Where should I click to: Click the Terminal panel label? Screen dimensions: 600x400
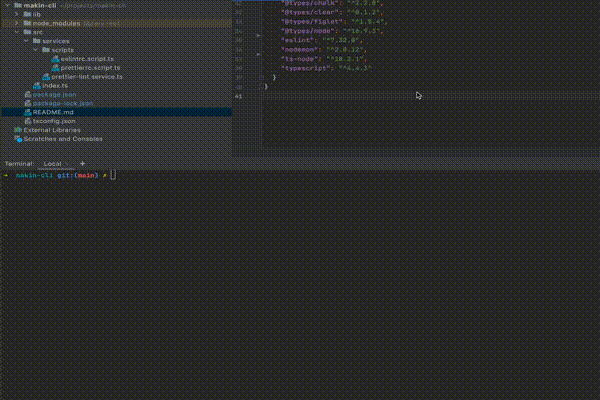pyautogui.click(x=19, y=163)
